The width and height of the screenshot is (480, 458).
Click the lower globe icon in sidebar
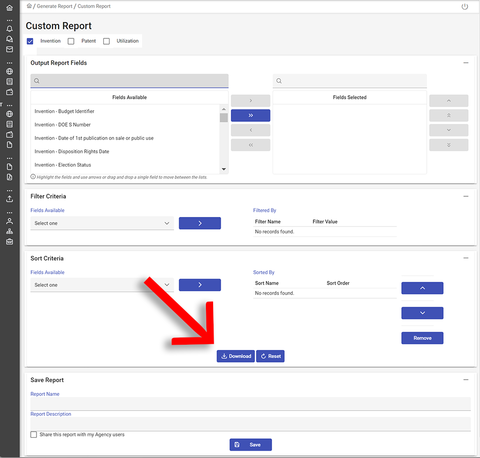(x=9, y=114)
